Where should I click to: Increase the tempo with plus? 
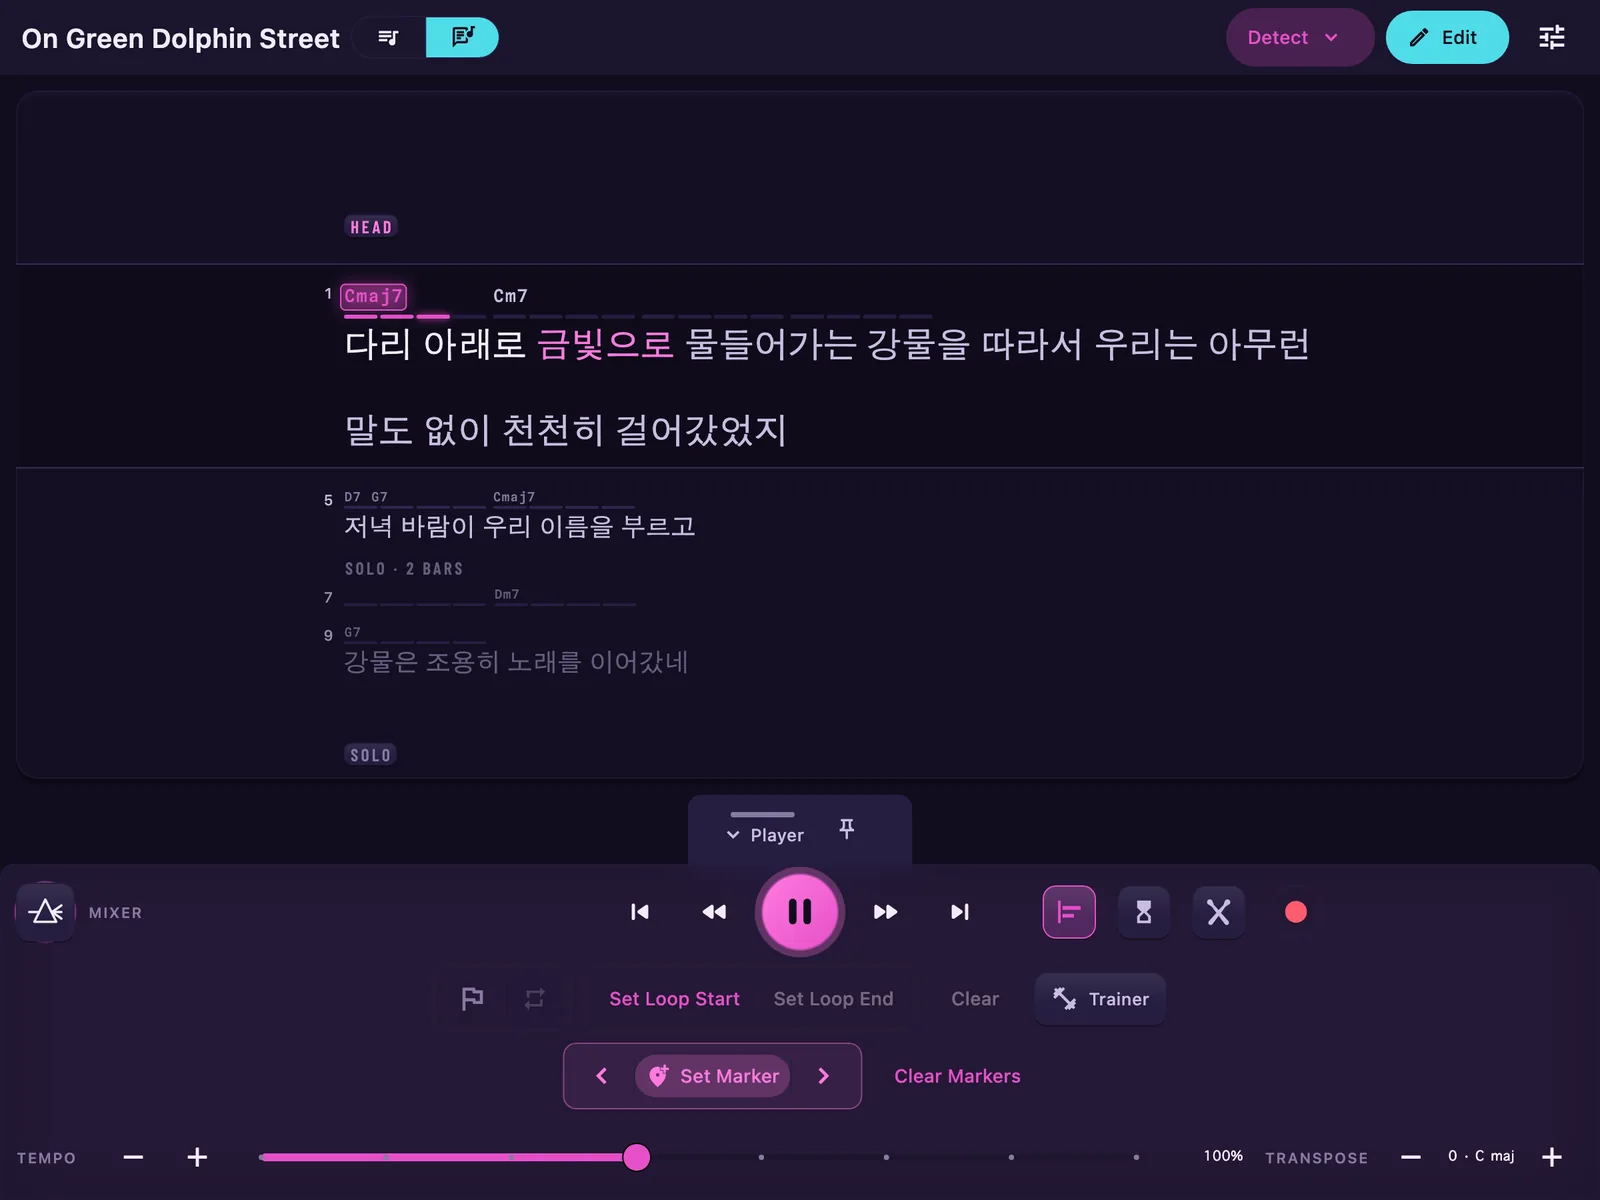point(197,1157)
